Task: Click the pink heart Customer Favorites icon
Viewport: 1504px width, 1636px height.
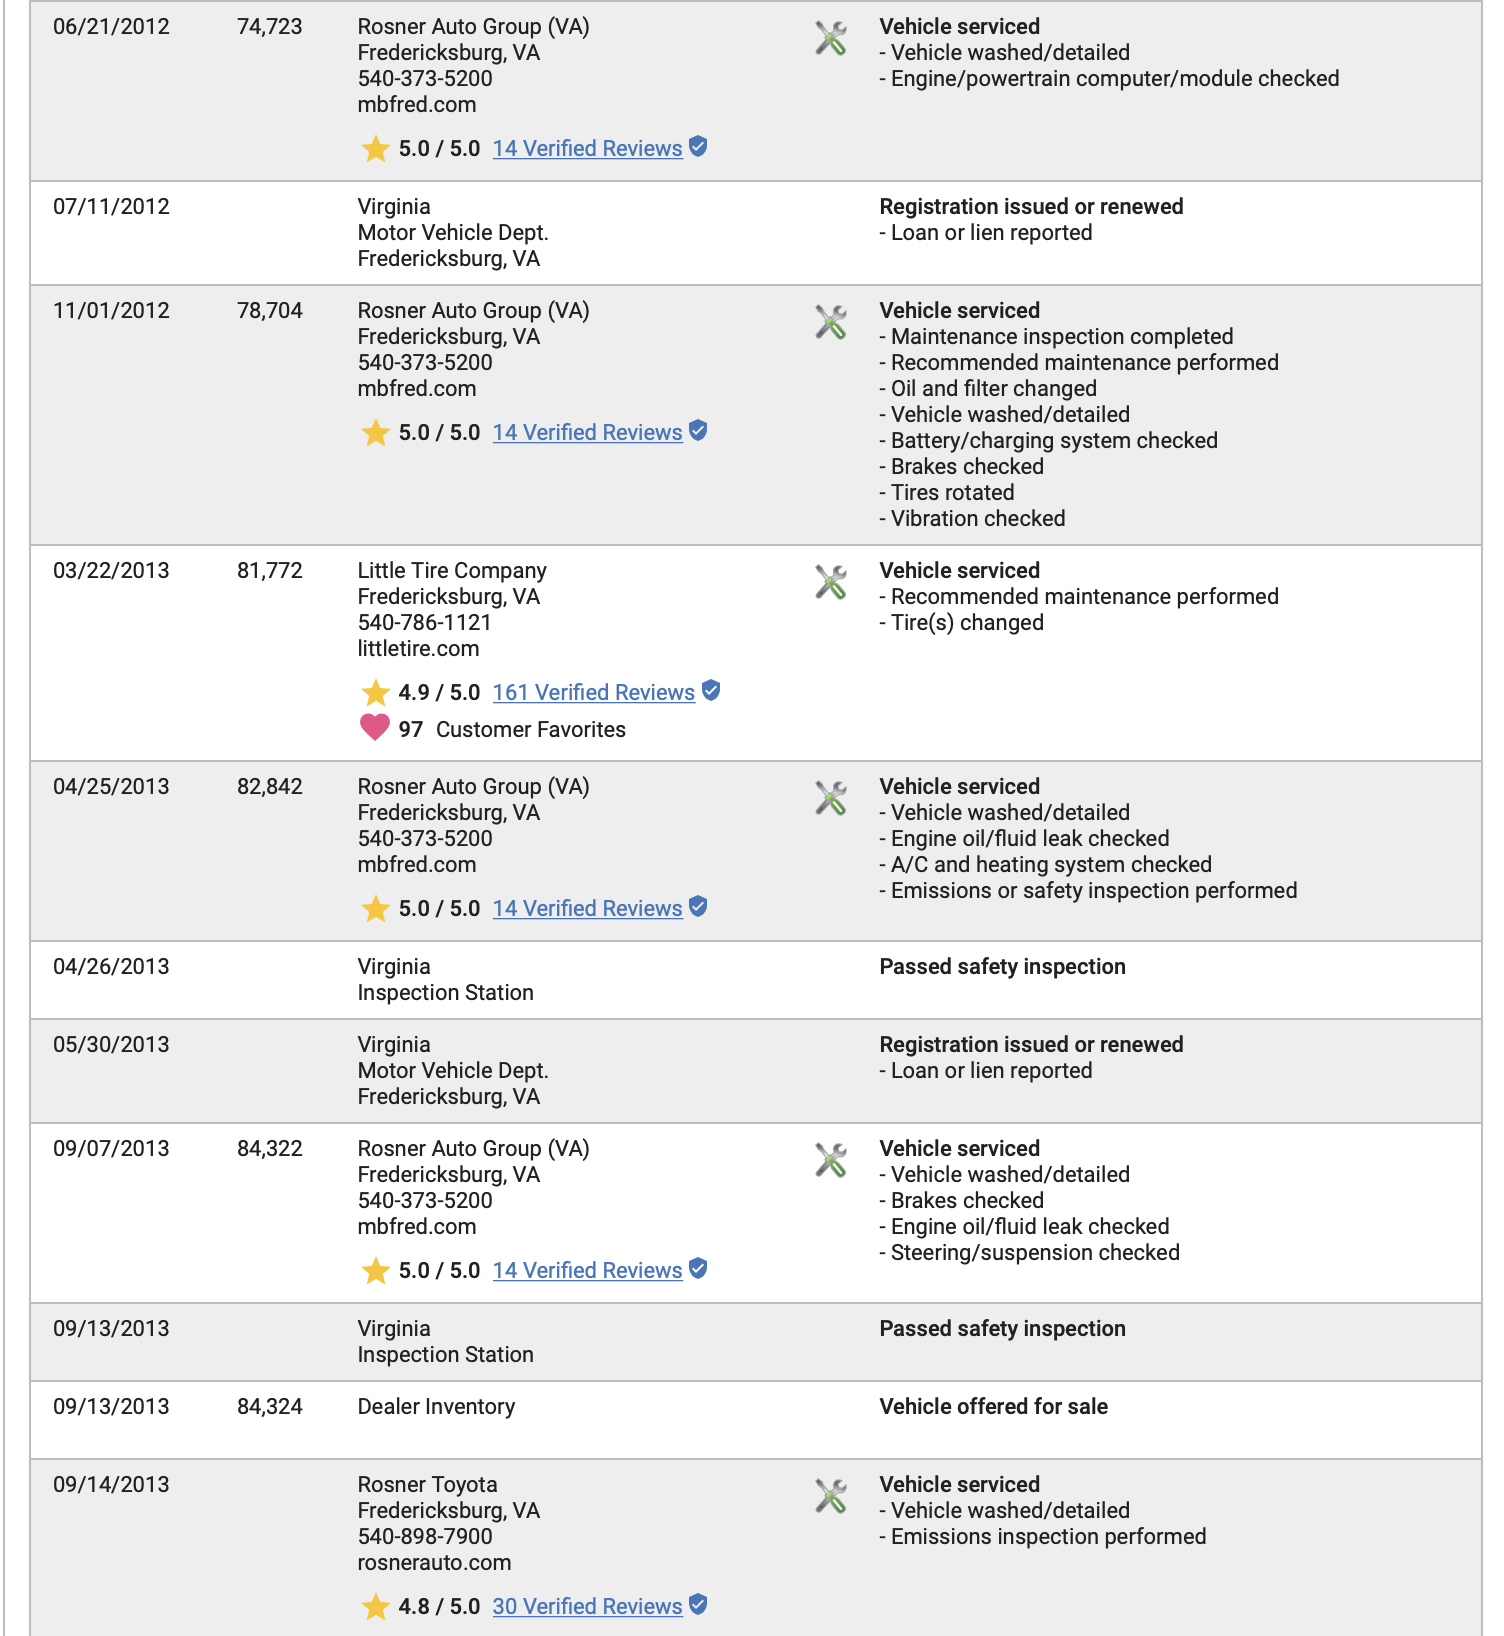Action: coord(375,728)
